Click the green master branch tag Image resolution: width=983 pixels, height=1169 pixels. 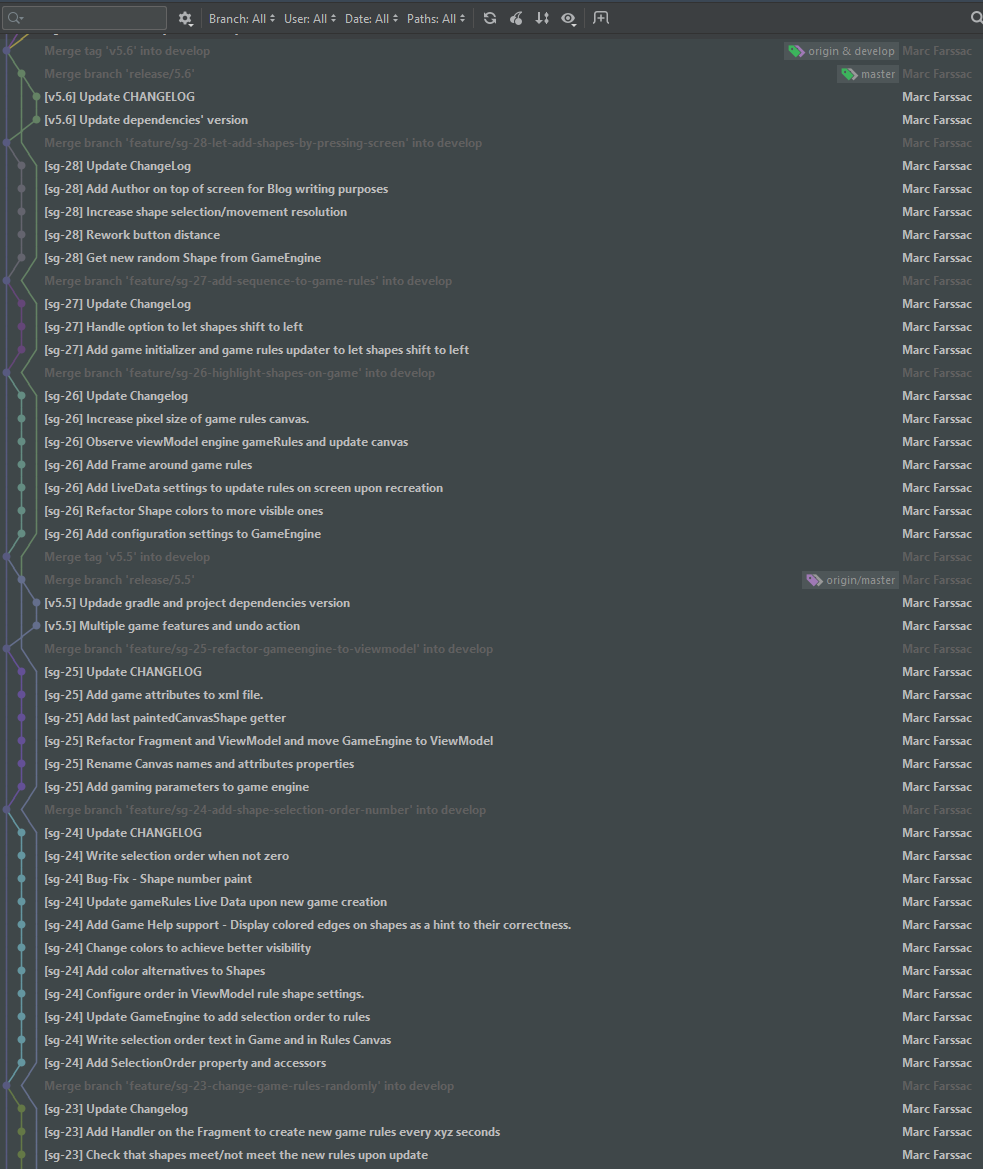click(x=867, y=74)
